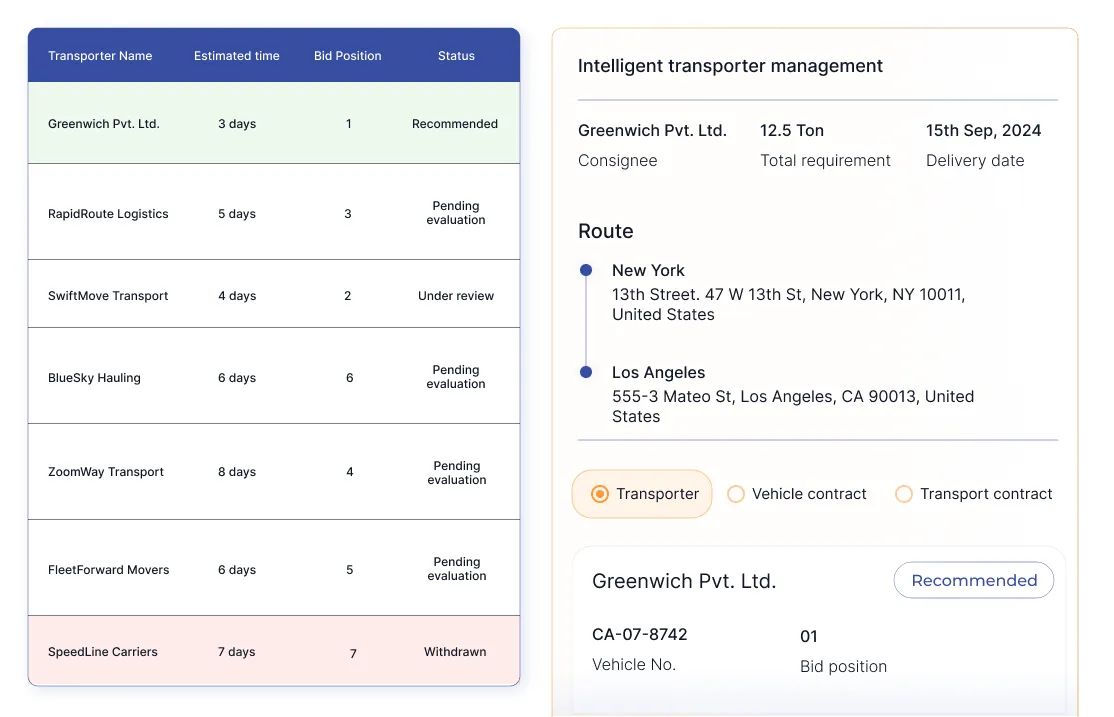Sort by the Bid Position column header
Image resolution: width=1114 pixels, height=717 pixels.
(x=347, y=55)
